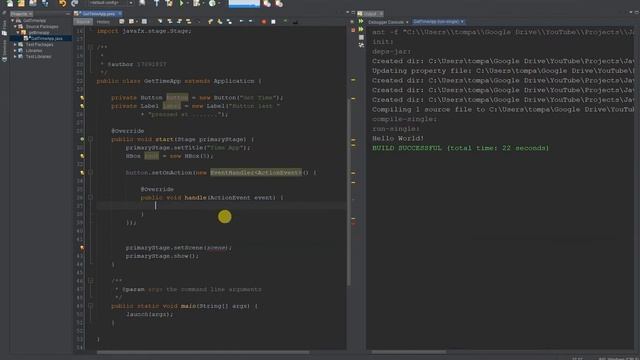Click Find Selection icon in editor toolbar

point(160,22)
